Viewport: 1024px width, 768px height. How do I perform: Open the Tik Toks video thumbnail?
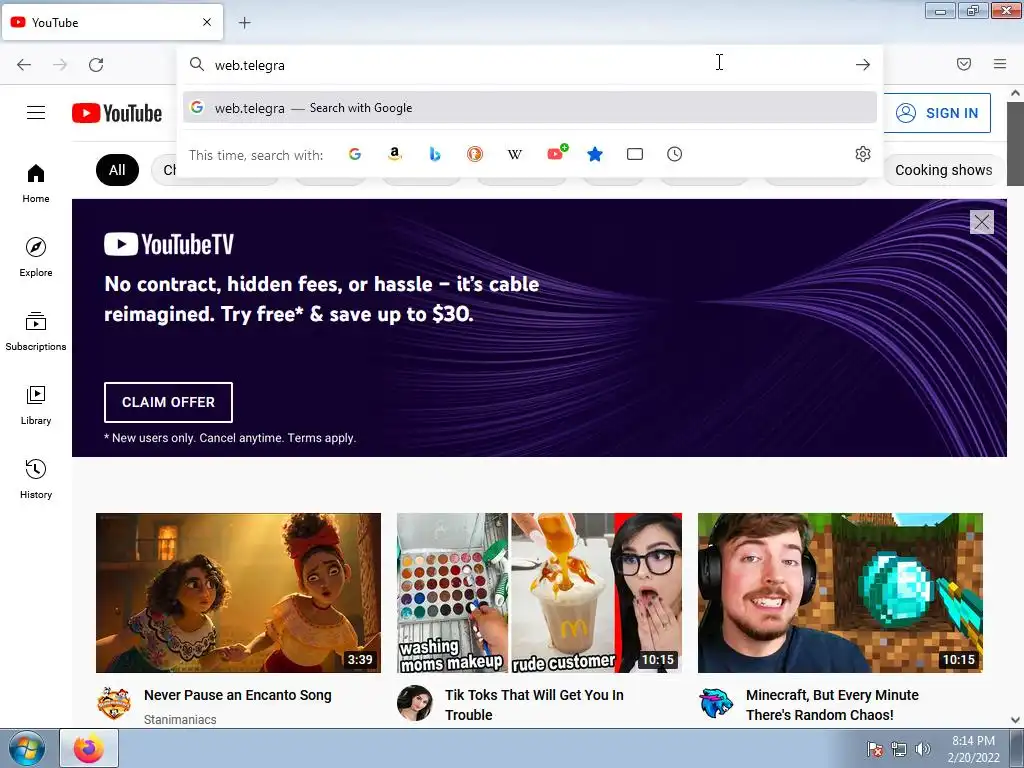(x=539, y=593)
